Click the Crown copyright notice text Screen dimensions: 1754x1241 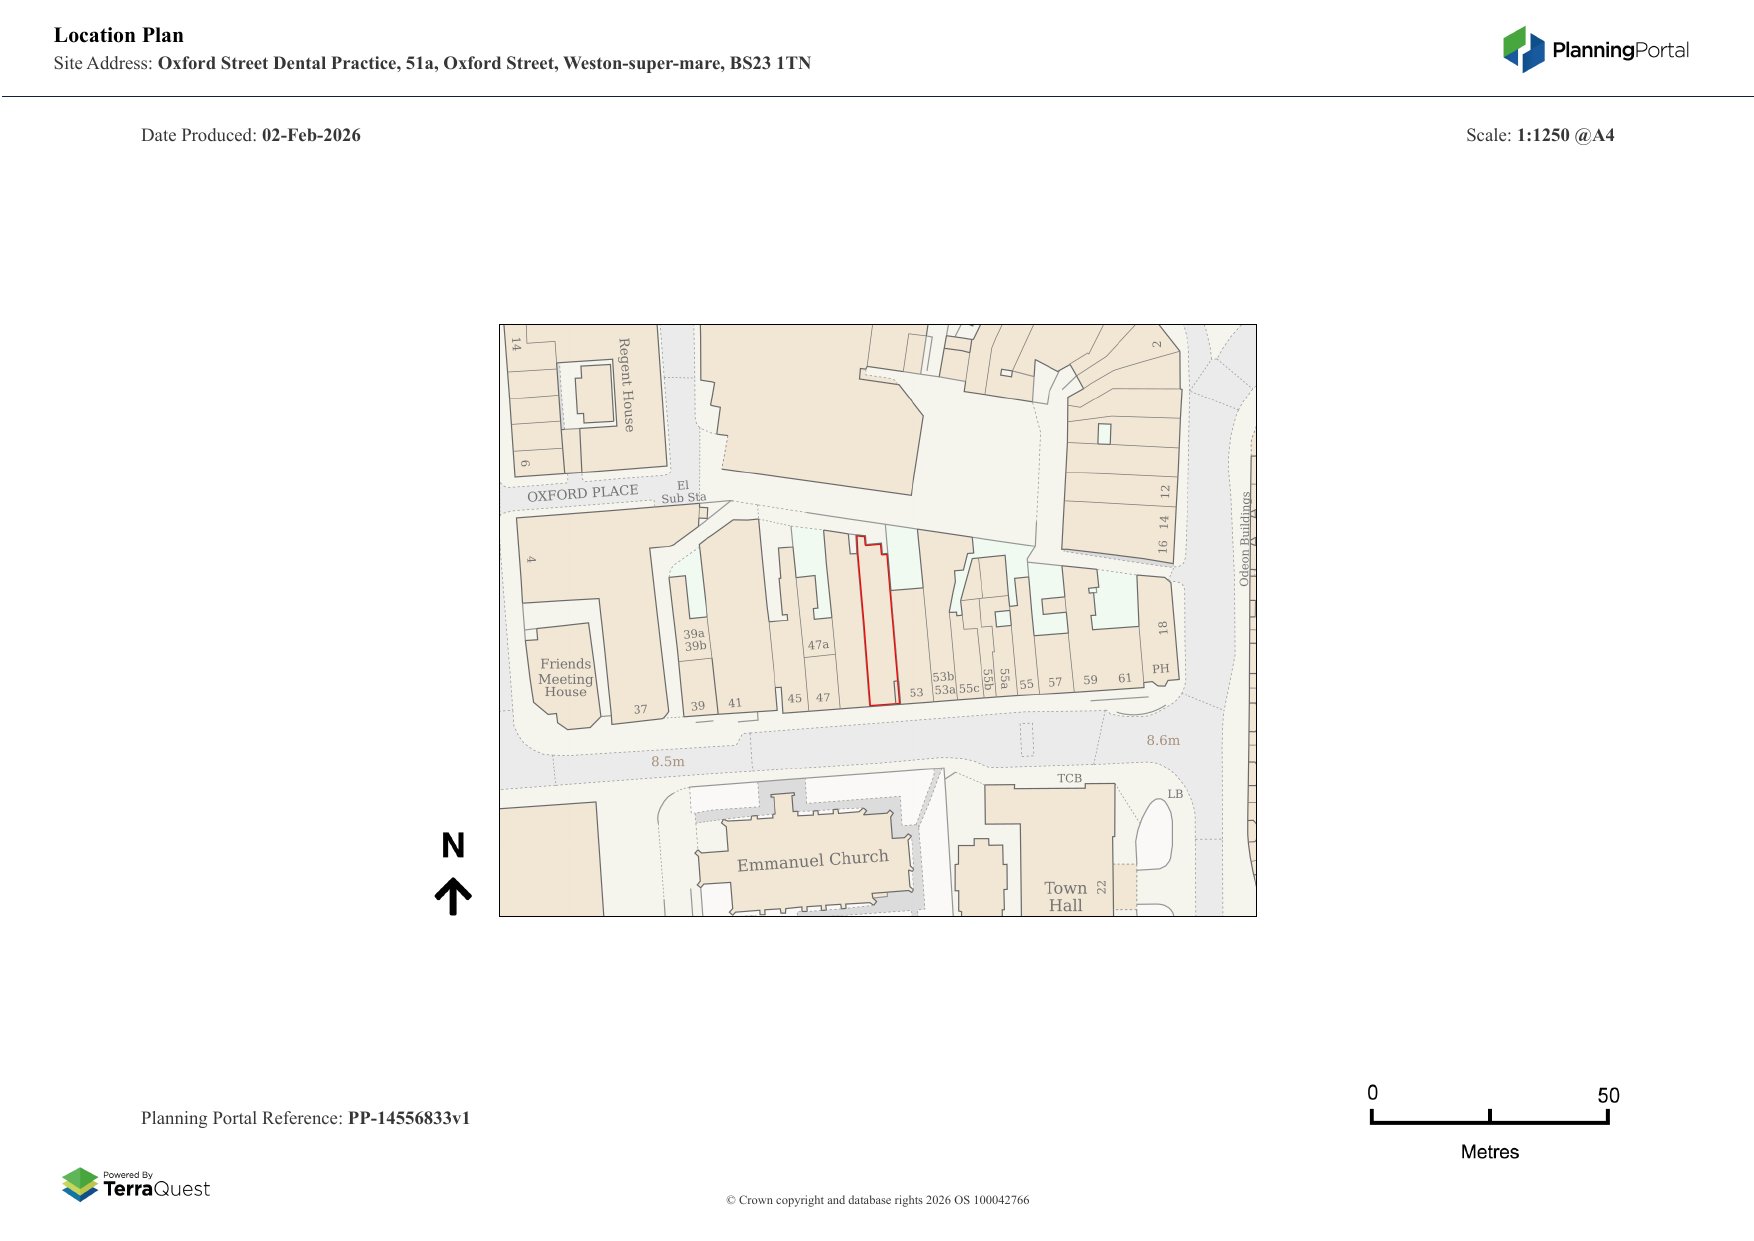click(877, 1200)
